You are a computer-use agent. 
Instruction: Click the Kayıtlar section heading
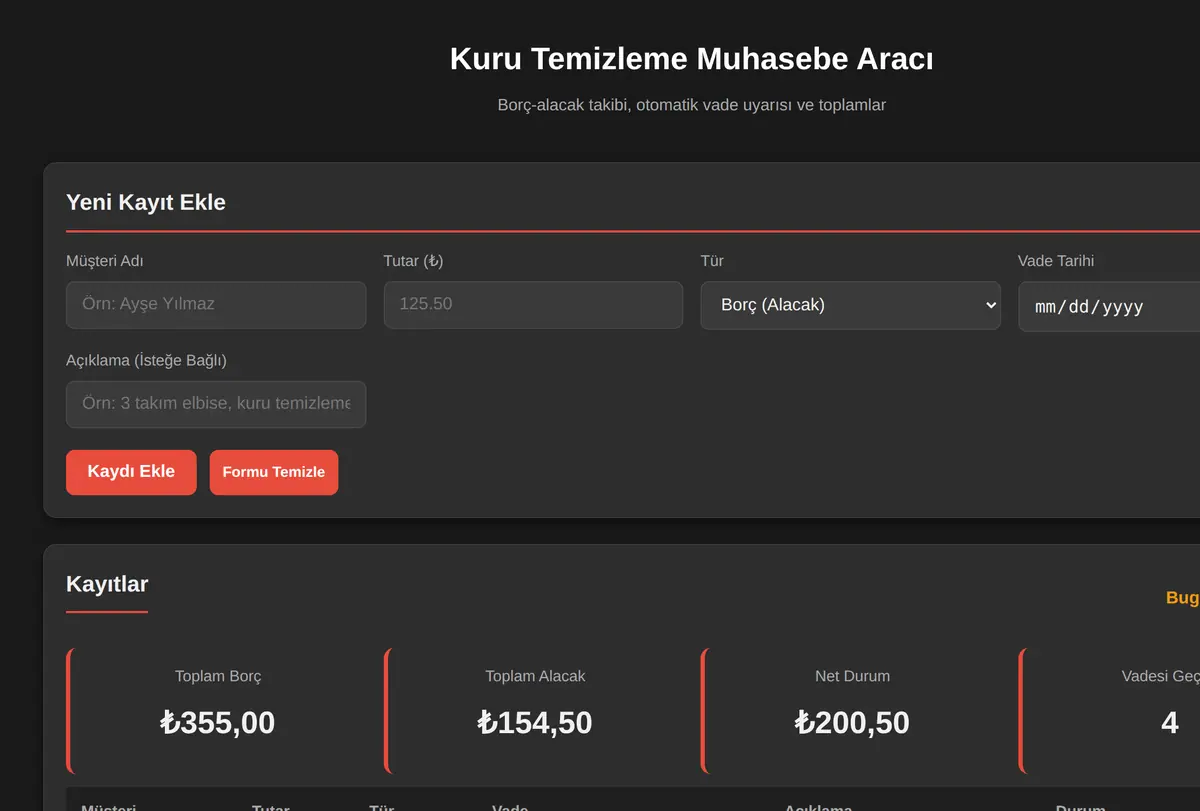tap(107, 584)
